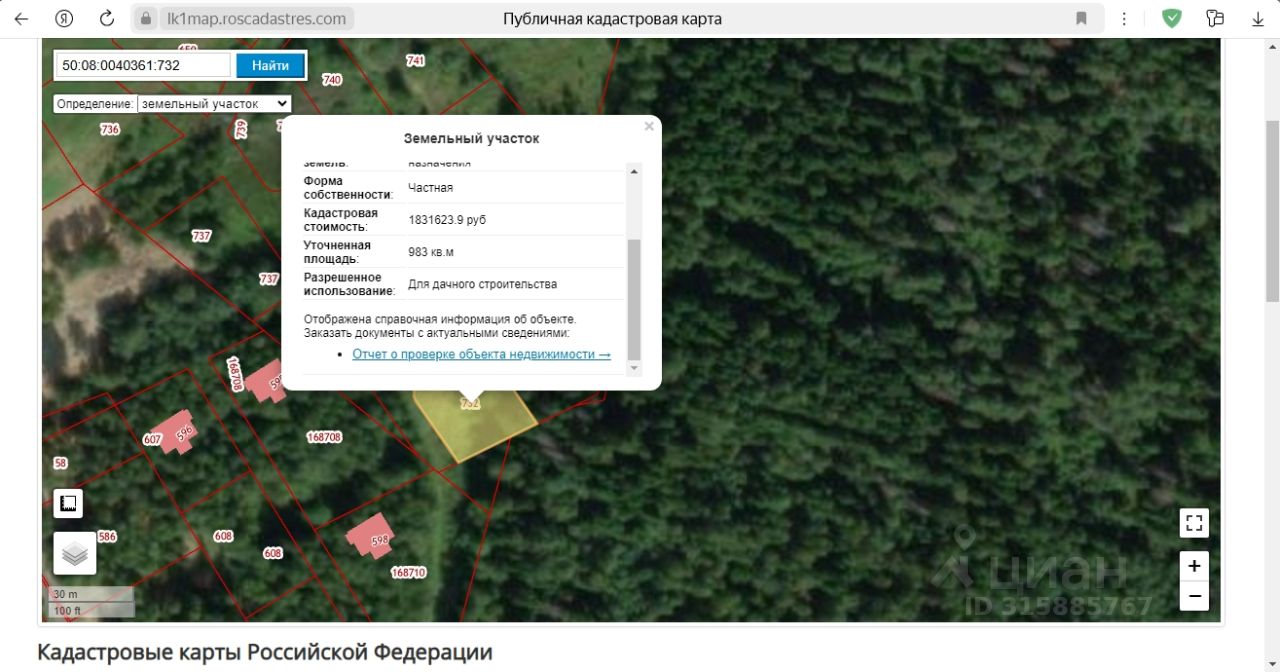1280x672 pixels.
Task: Open the map layers switcher
Action: pos(75,552)
